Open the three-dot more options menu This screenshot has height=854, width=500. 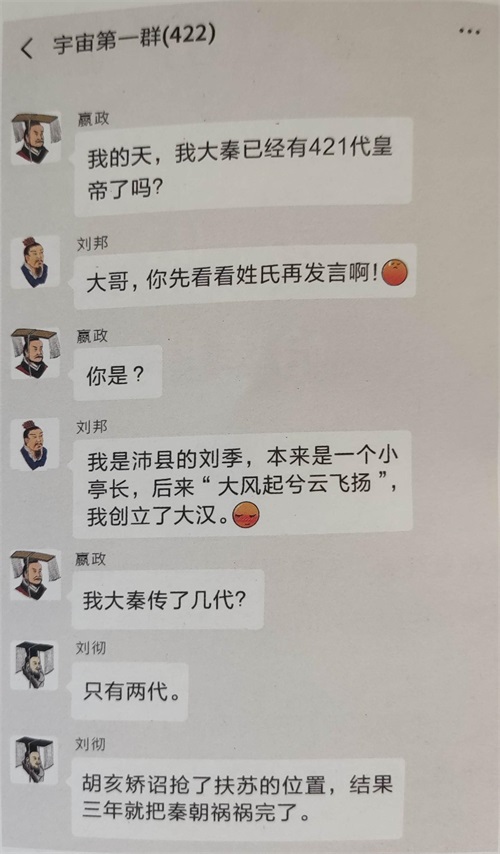[469, 32]
